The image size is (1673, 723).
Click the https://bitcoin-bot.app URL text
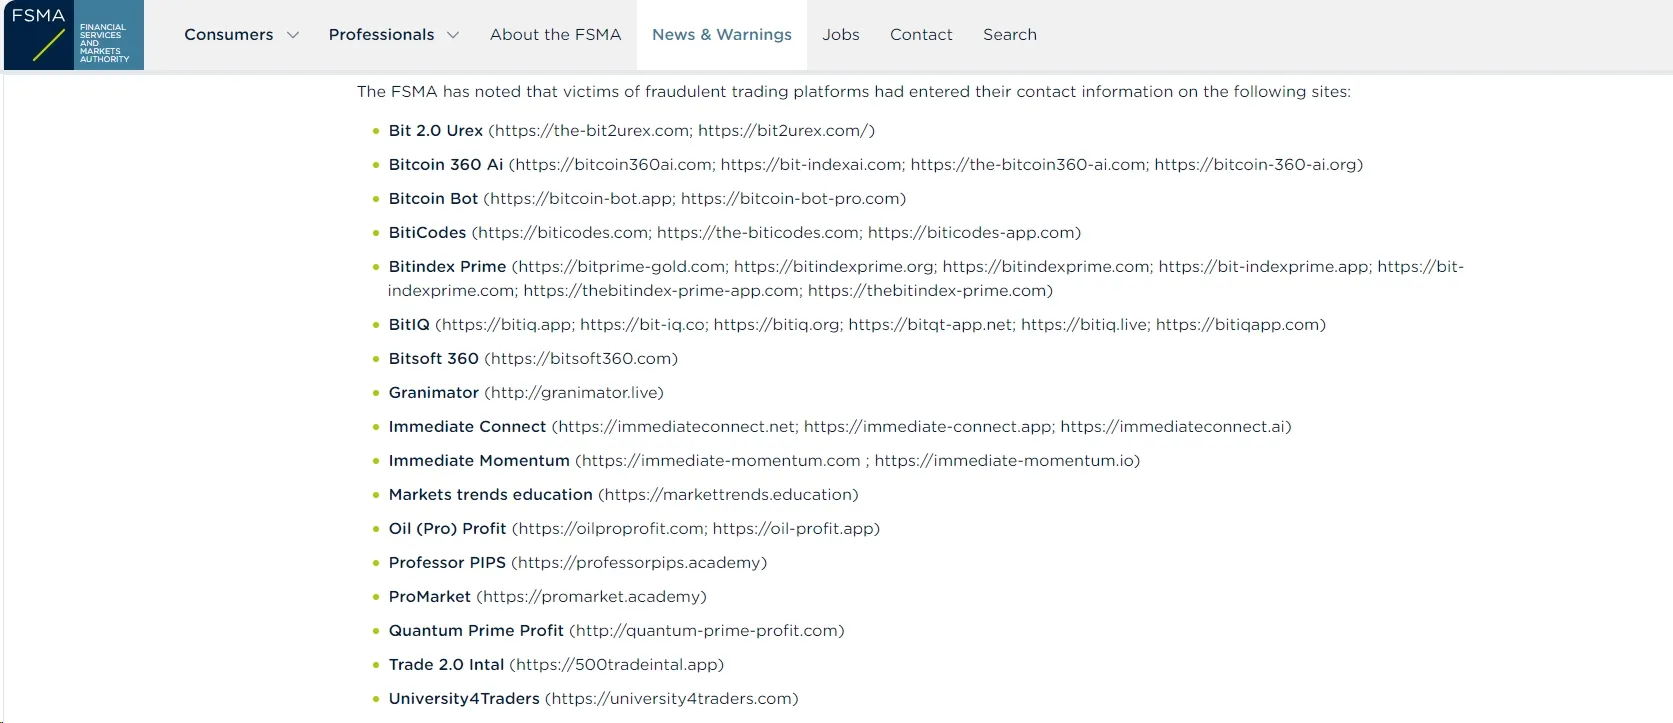(581, 199)
